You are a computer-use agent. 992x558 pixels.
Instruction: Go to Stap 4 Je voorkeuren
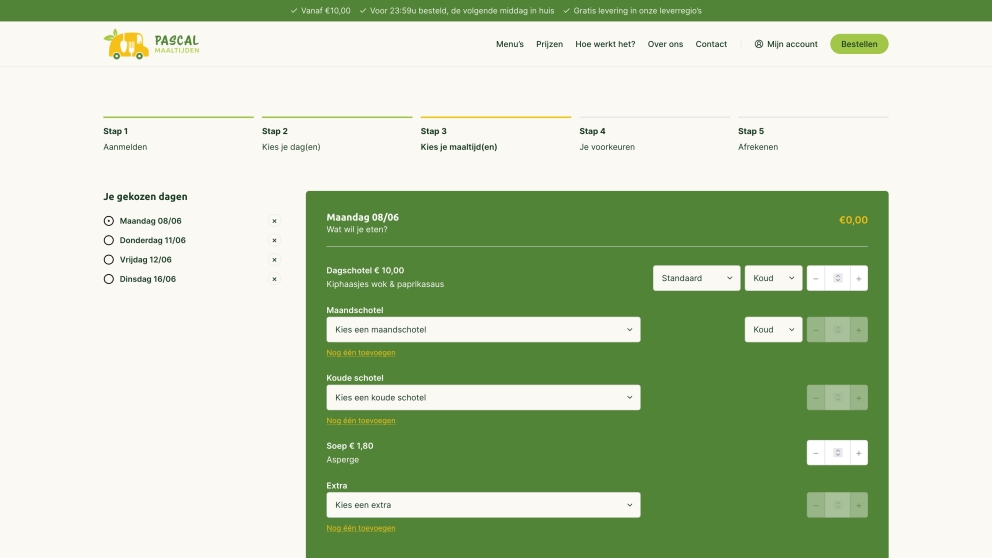(654, 135)
